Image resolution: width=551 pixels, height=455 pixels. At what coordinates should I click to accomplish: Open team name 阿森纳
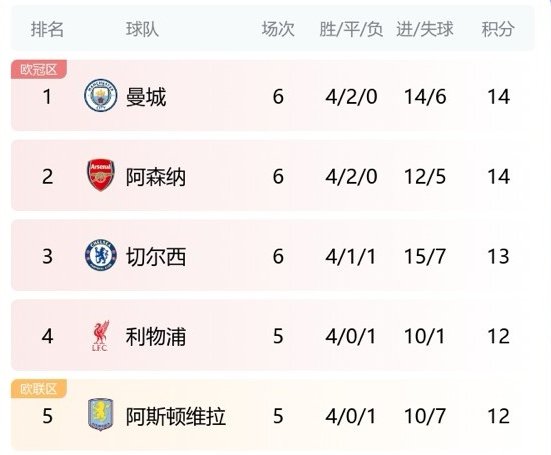point(156,177)
